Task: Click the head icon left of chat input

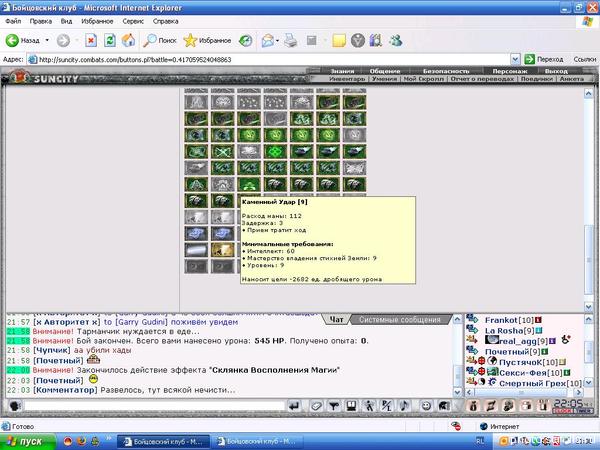Action: pyautogui.click(x=15, y=406)
